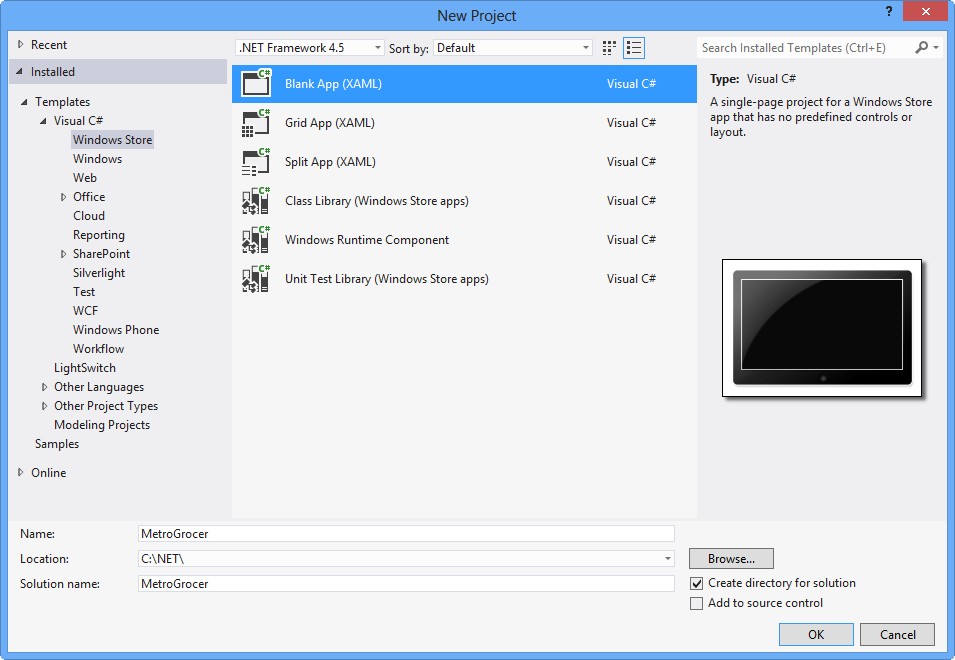Switch to small icons grid view

609,47
